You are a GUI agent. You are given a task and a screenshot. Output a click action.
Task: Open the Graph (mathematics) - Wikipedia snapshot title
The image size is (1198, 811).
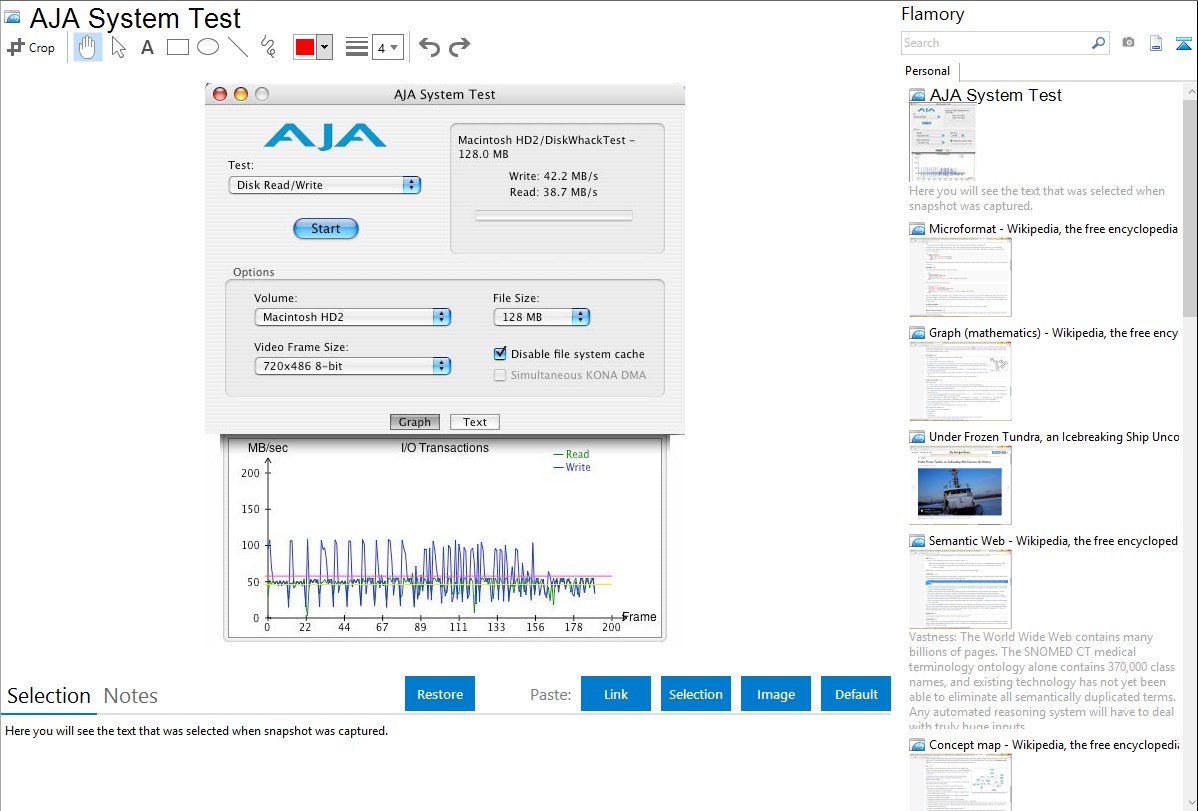coord(1053,333)
